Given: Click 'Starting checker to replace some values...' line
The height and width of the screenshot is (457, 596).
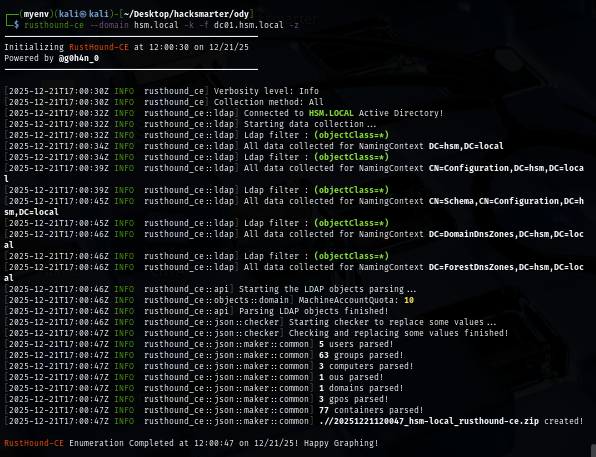Looking at the screenshot, I should 392,323.
